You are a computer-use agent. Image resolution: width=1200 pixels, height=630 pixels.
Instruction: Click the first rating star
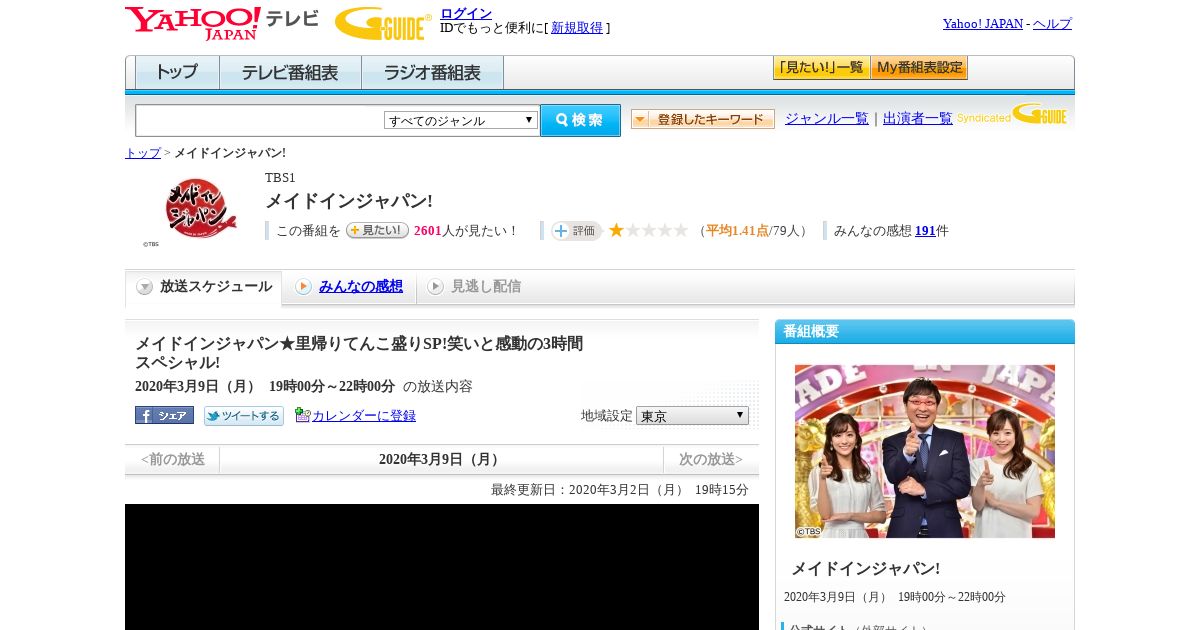tap(616, 230)
